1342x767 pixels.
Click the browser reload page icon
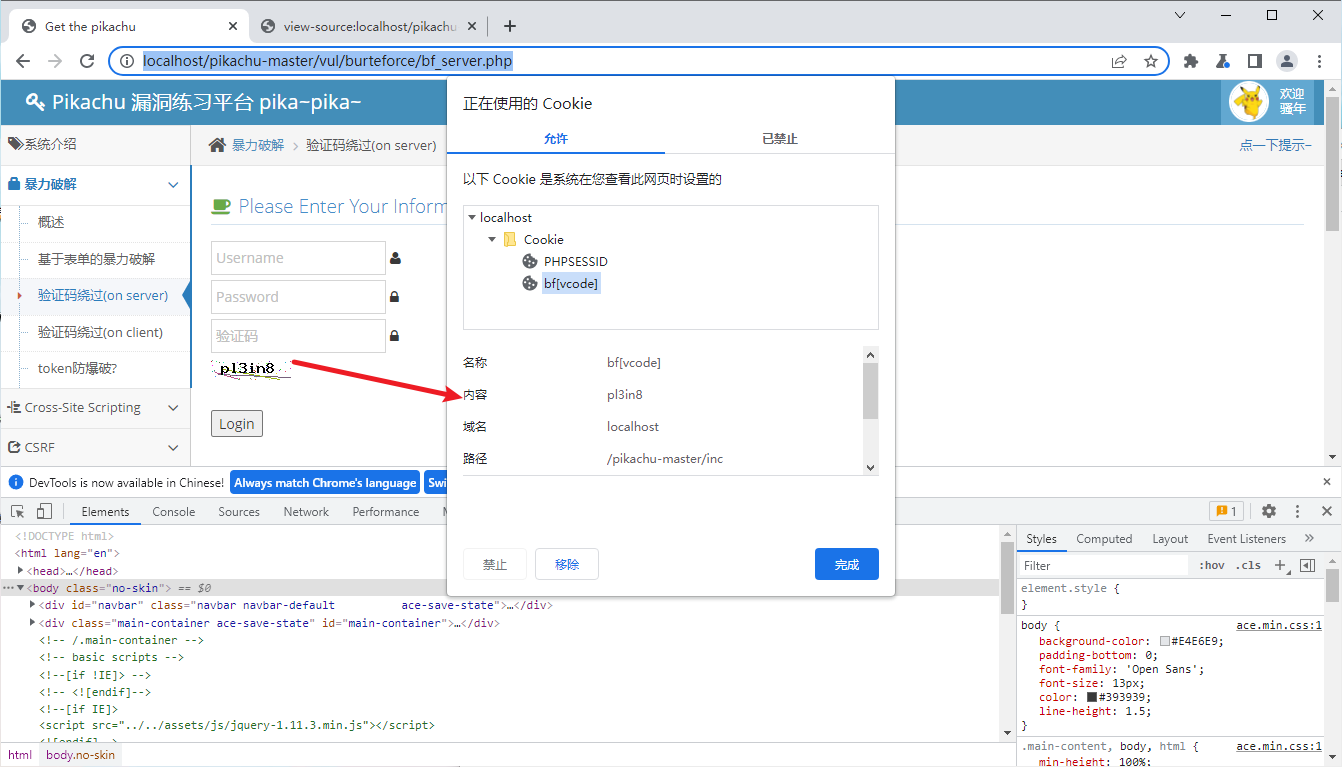[88, 61]
